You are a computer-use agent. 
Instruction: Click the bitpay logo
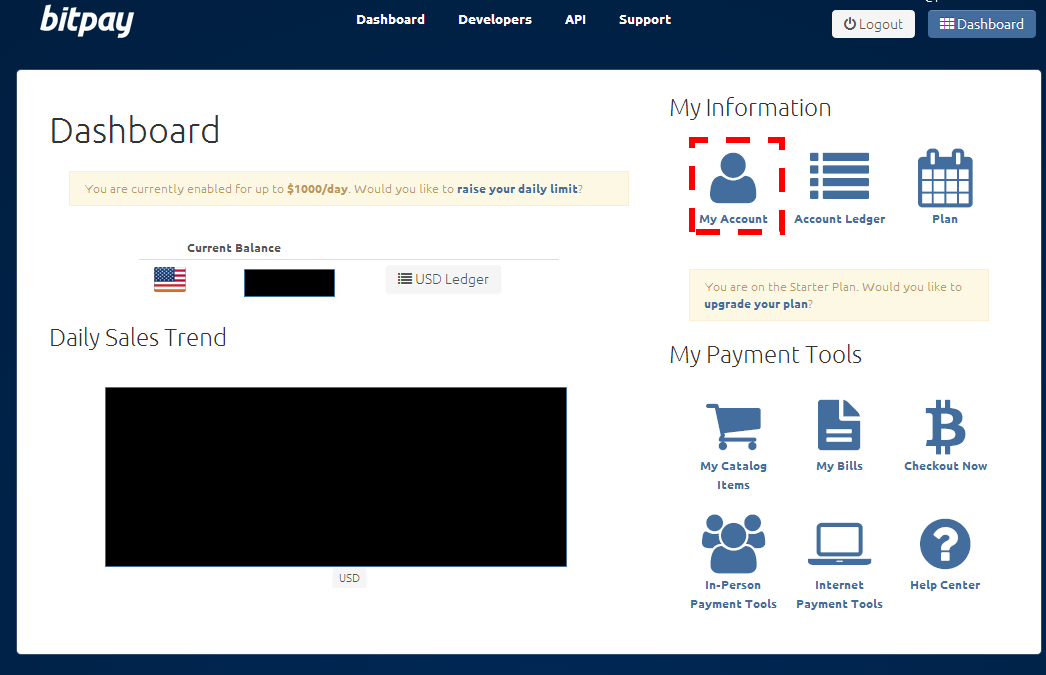(x=87, y=20)
